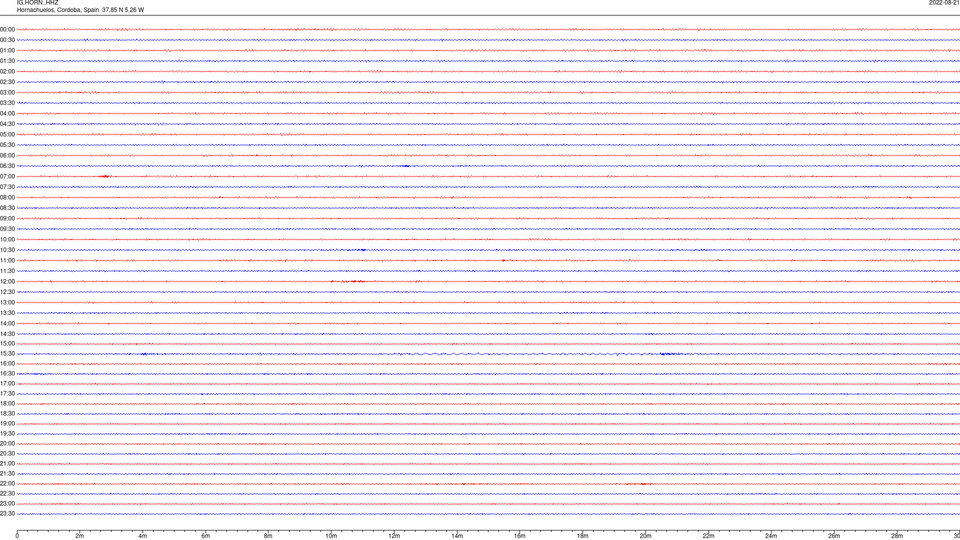The image size is (960, 540).
Task: Select the 19:00 trace time label
Action: point(7,424)
